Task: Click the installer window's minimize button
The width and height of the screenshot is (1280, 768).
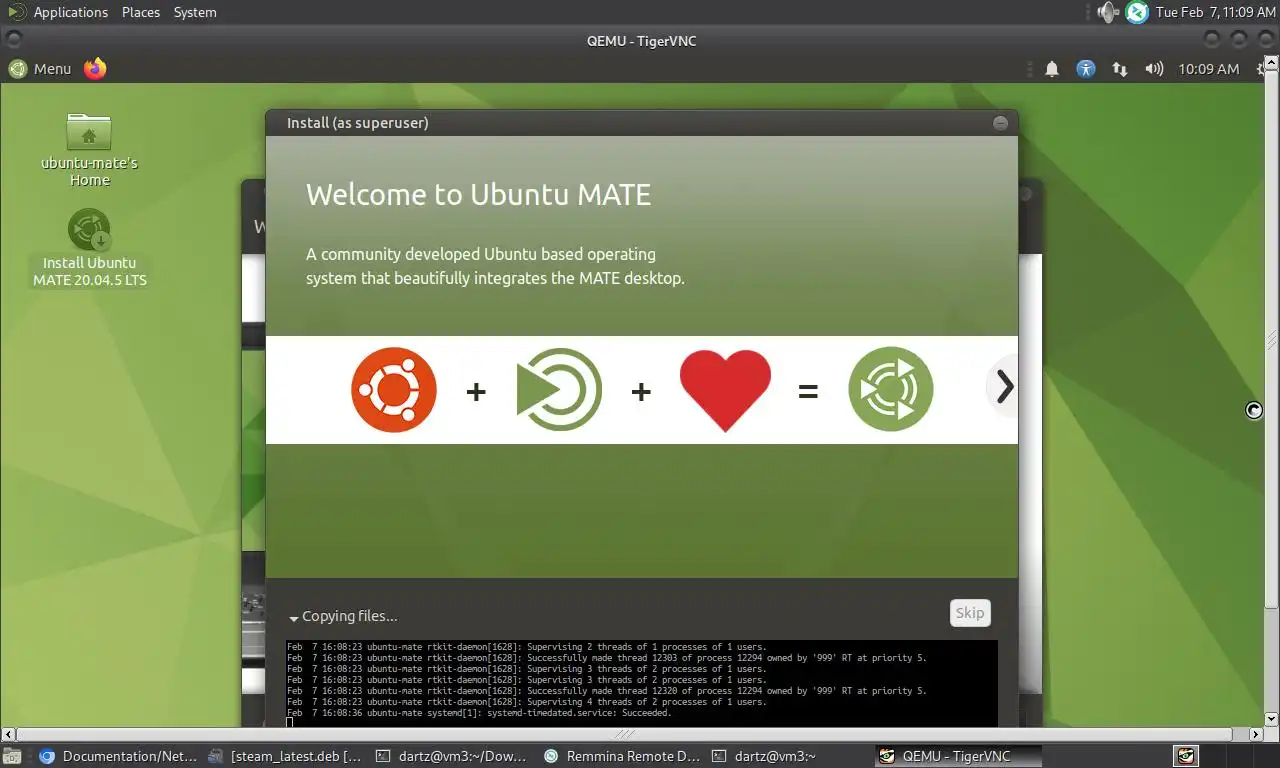Action: [1000, 123]
